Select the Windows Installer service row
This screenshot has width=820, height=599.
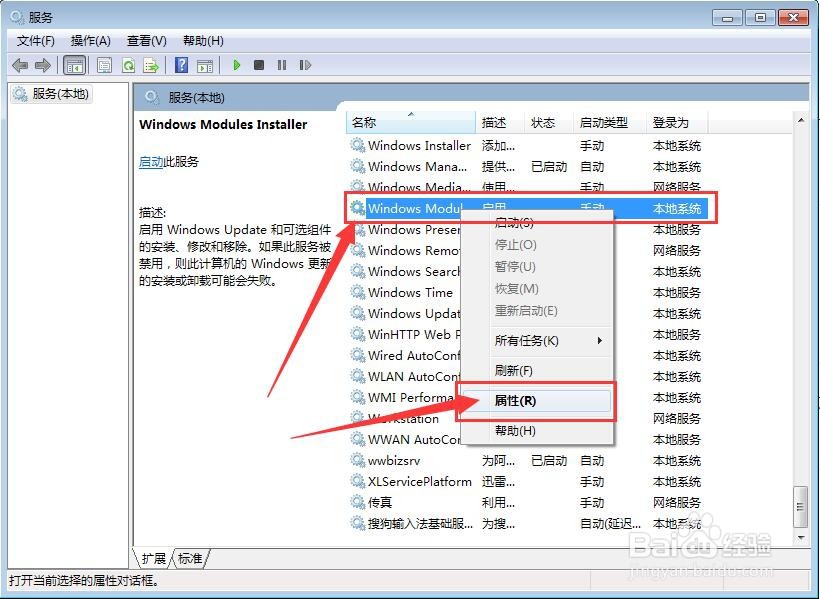(526, 145)
